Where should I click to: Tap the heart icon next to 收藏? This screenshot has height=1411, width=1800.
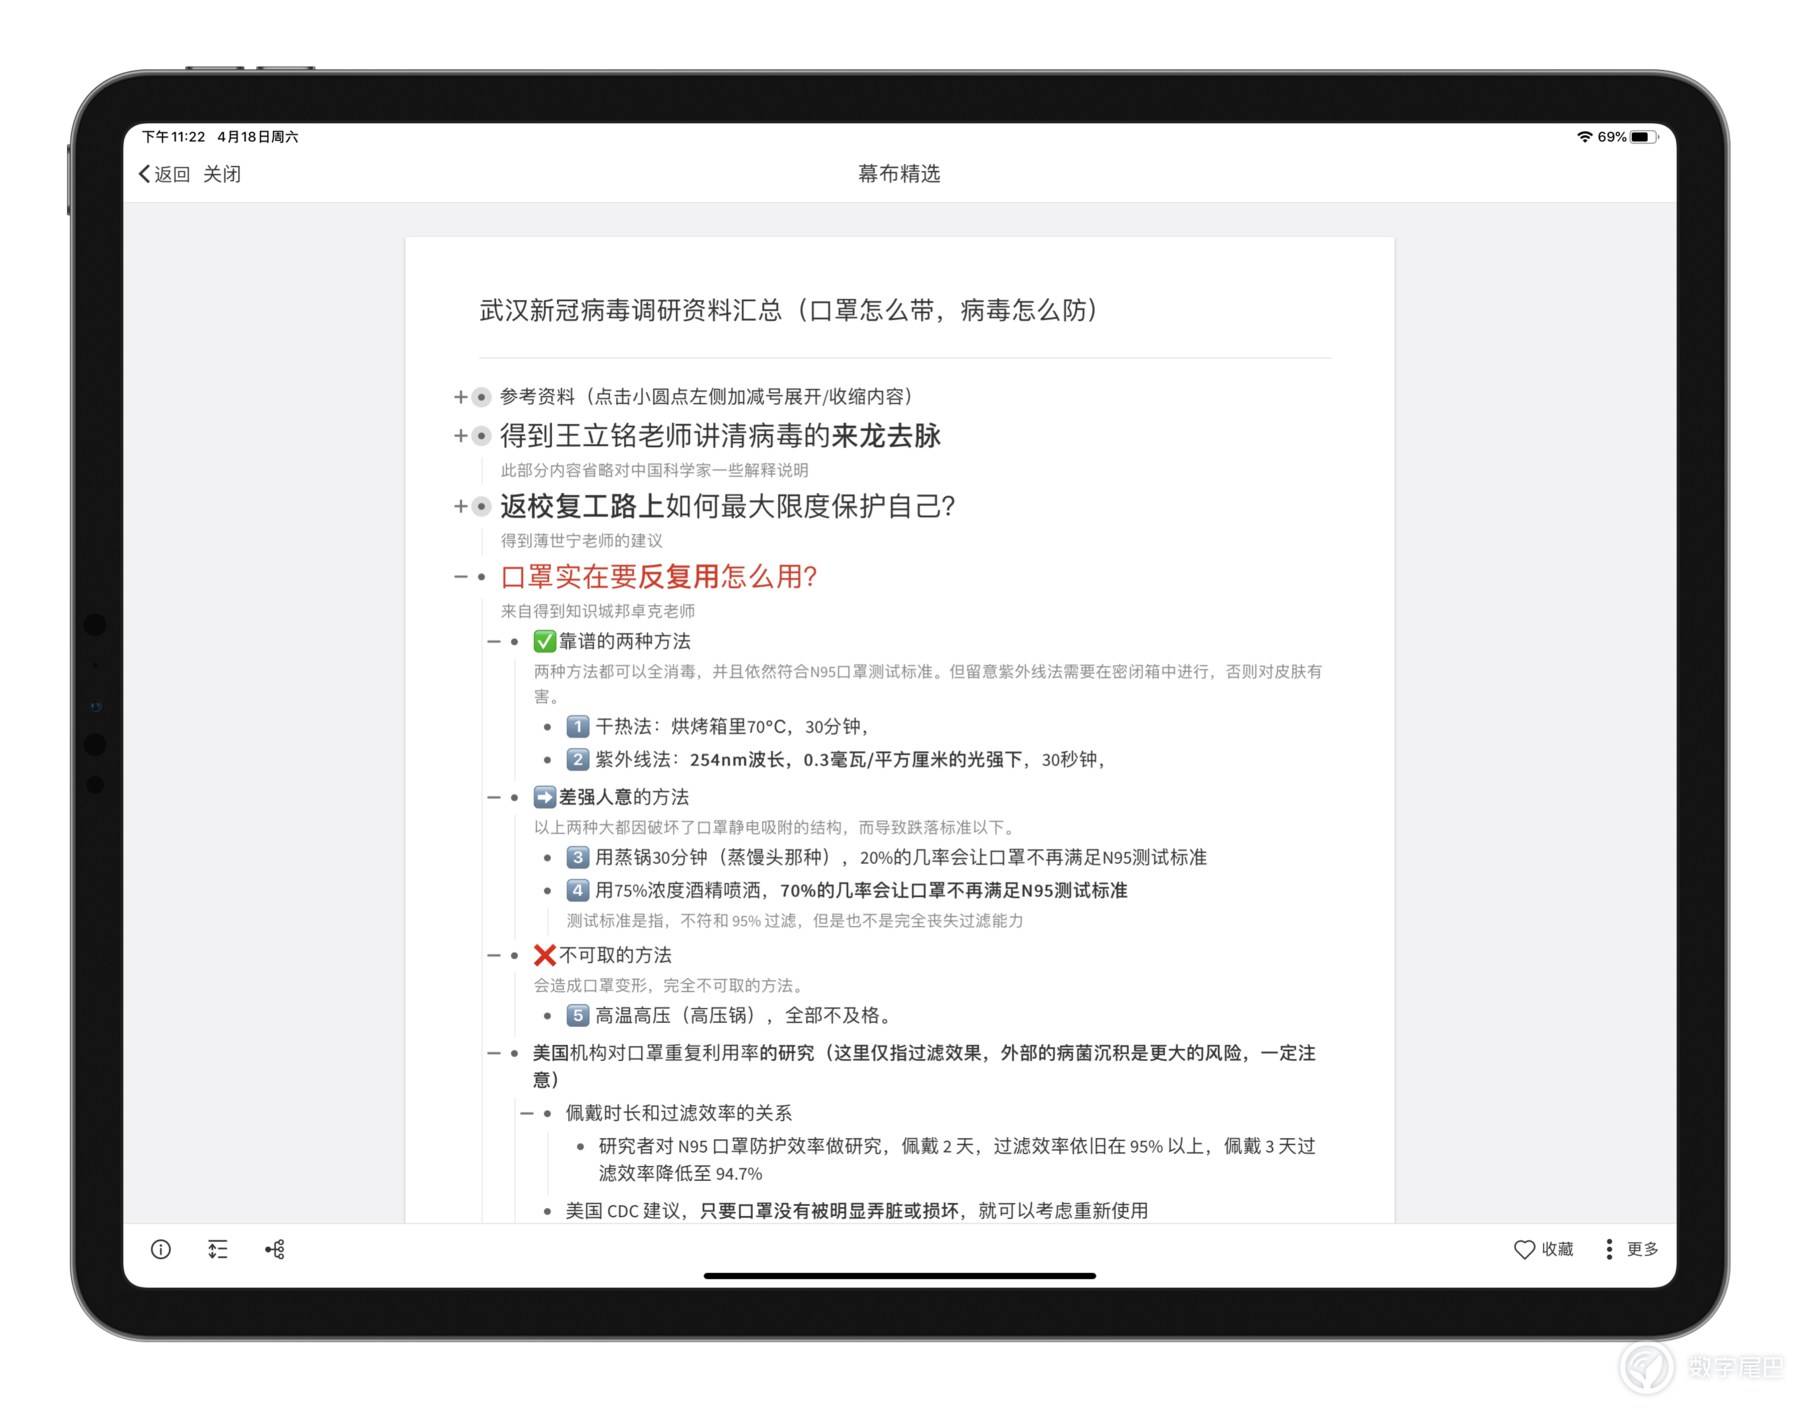[x=1523, y=1249]
